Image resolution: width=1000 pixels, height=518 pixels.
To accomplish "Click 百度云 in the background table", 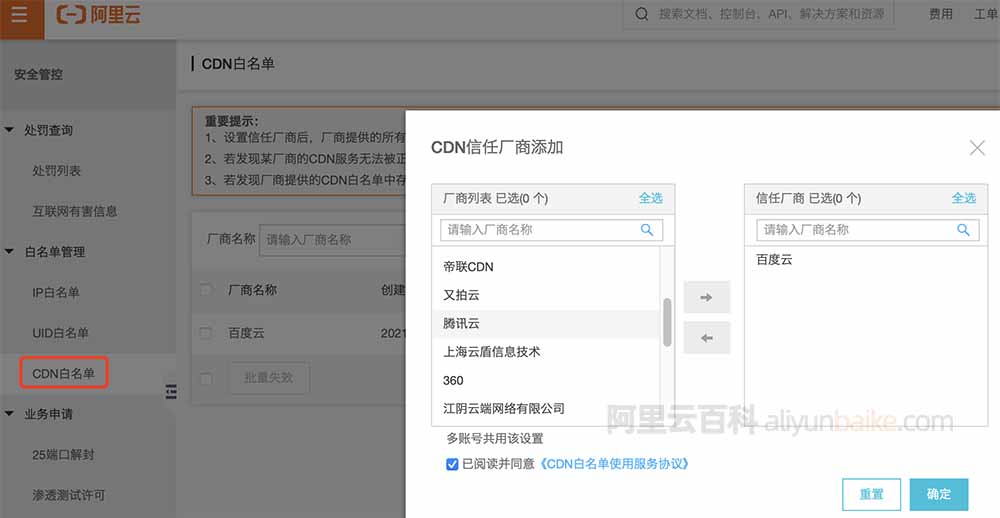I will 246,333.
